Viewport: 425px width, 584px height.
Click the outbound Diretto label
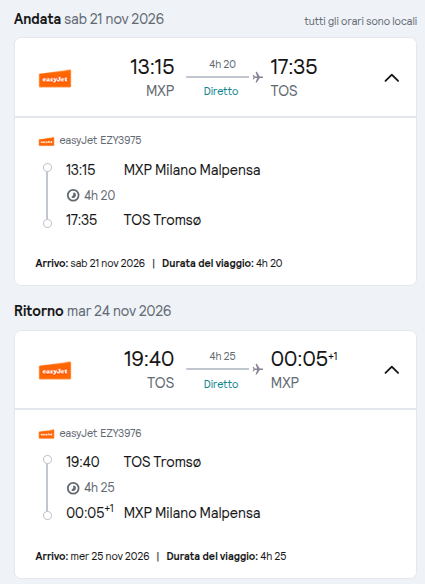click(x=221, y=91)
